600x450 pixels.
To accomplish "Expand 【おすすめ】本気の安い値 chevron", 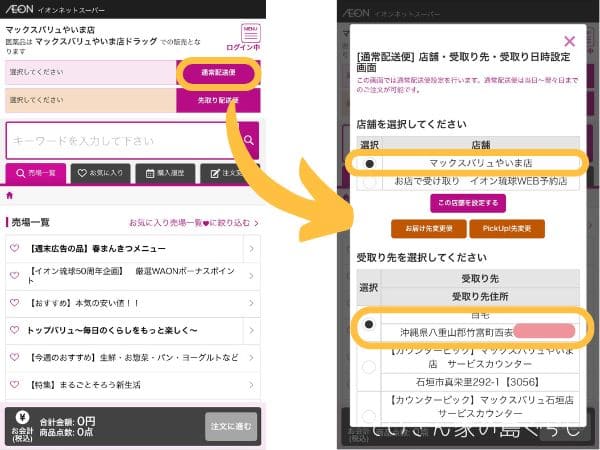I will click(x=251, y=303).
